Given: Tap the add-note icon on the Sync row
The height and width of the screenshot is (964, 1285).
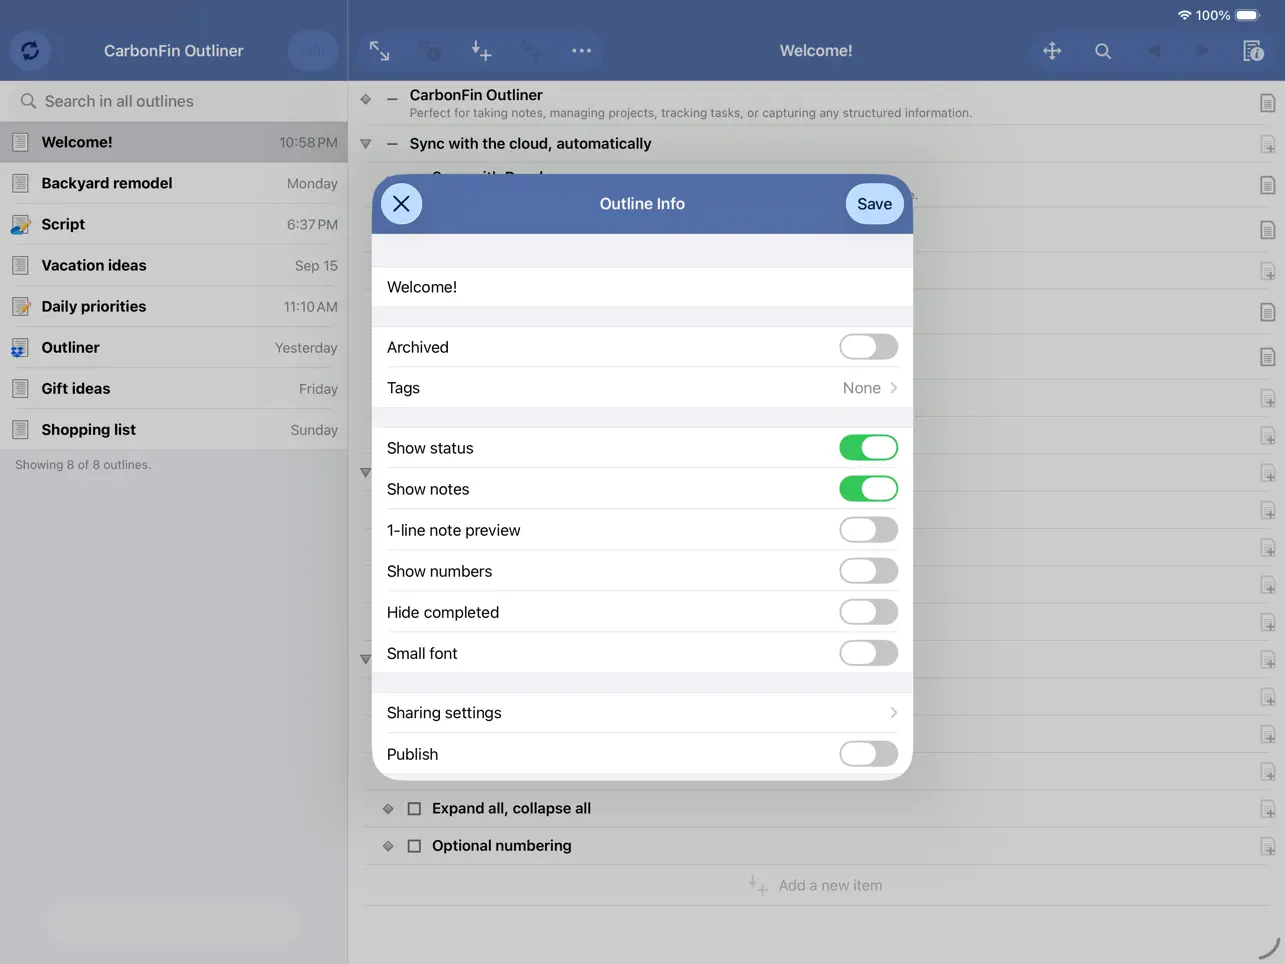Looking at the screenshot, I should [1268, 144].
